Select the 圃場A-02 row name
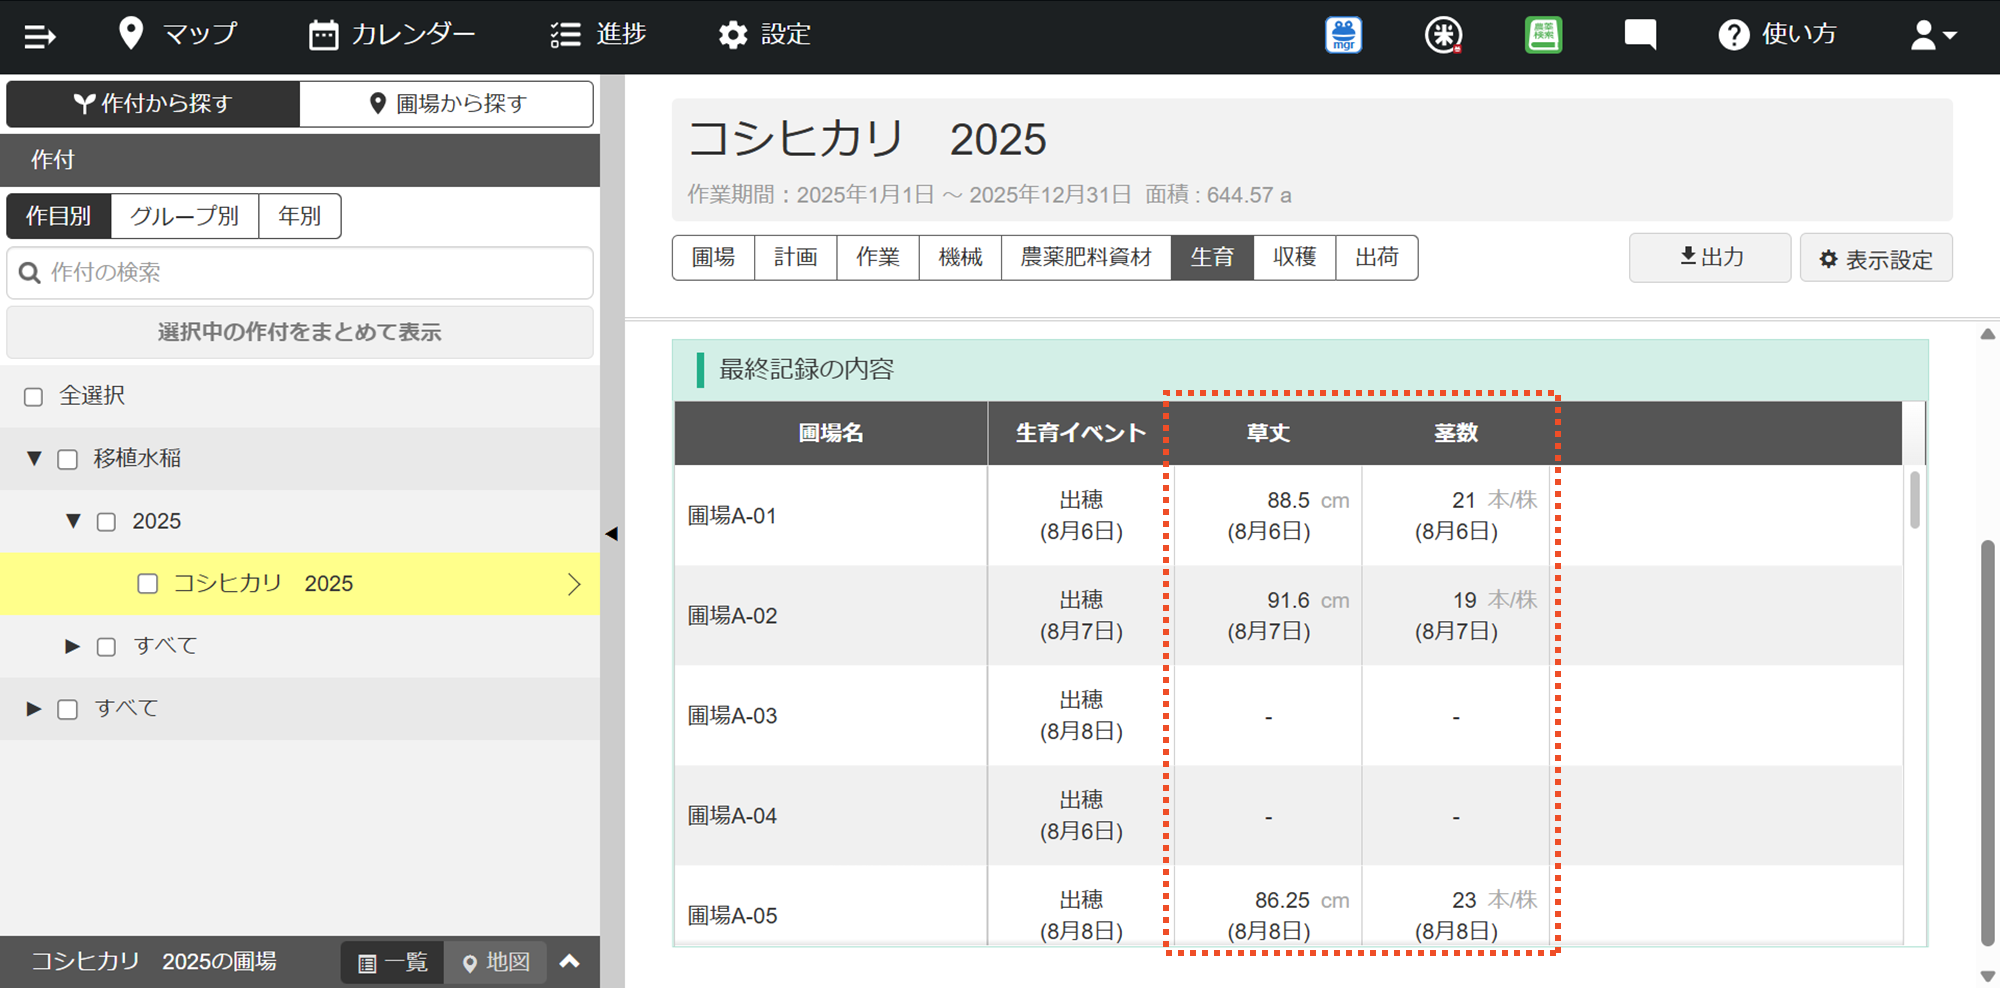Screen dimensions: 2000x988 click(x=732, y=616)
